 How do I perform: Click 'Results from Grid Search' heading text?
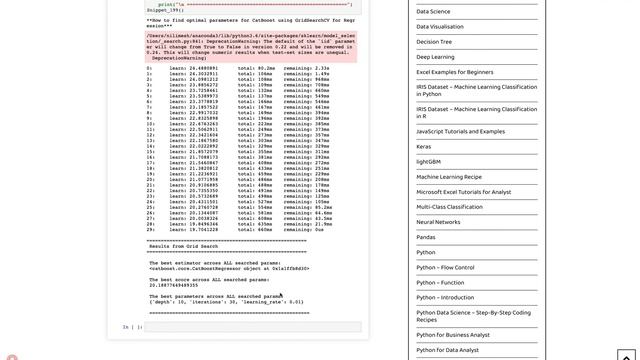coord(183,247)
